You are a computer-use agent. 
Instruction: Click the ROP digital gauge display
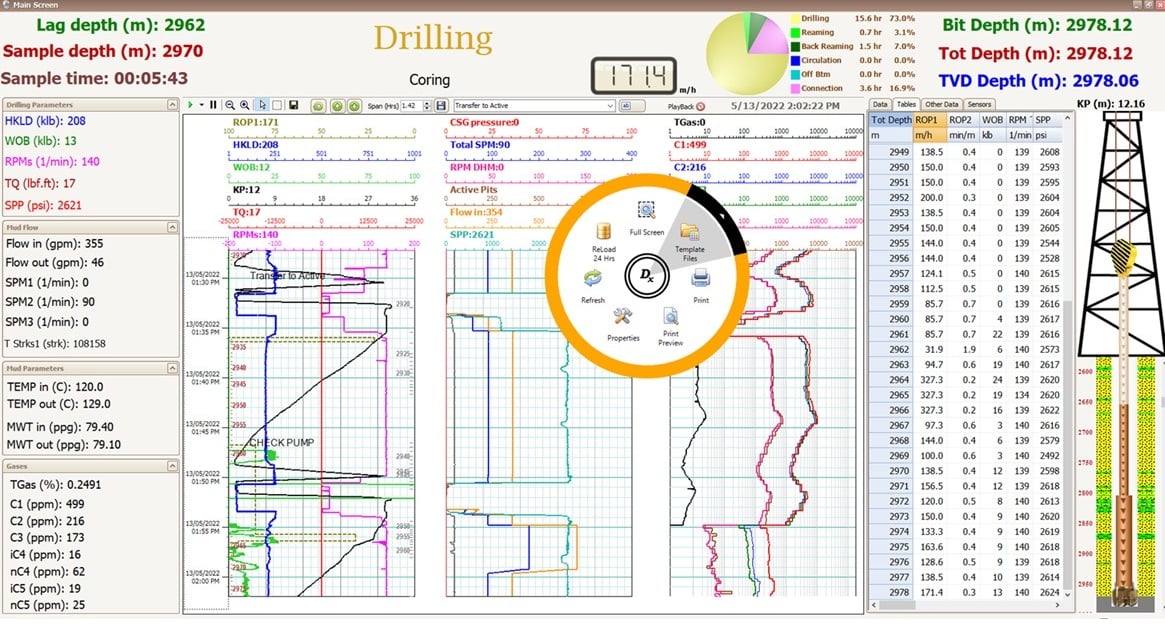[x=634, y=76]
